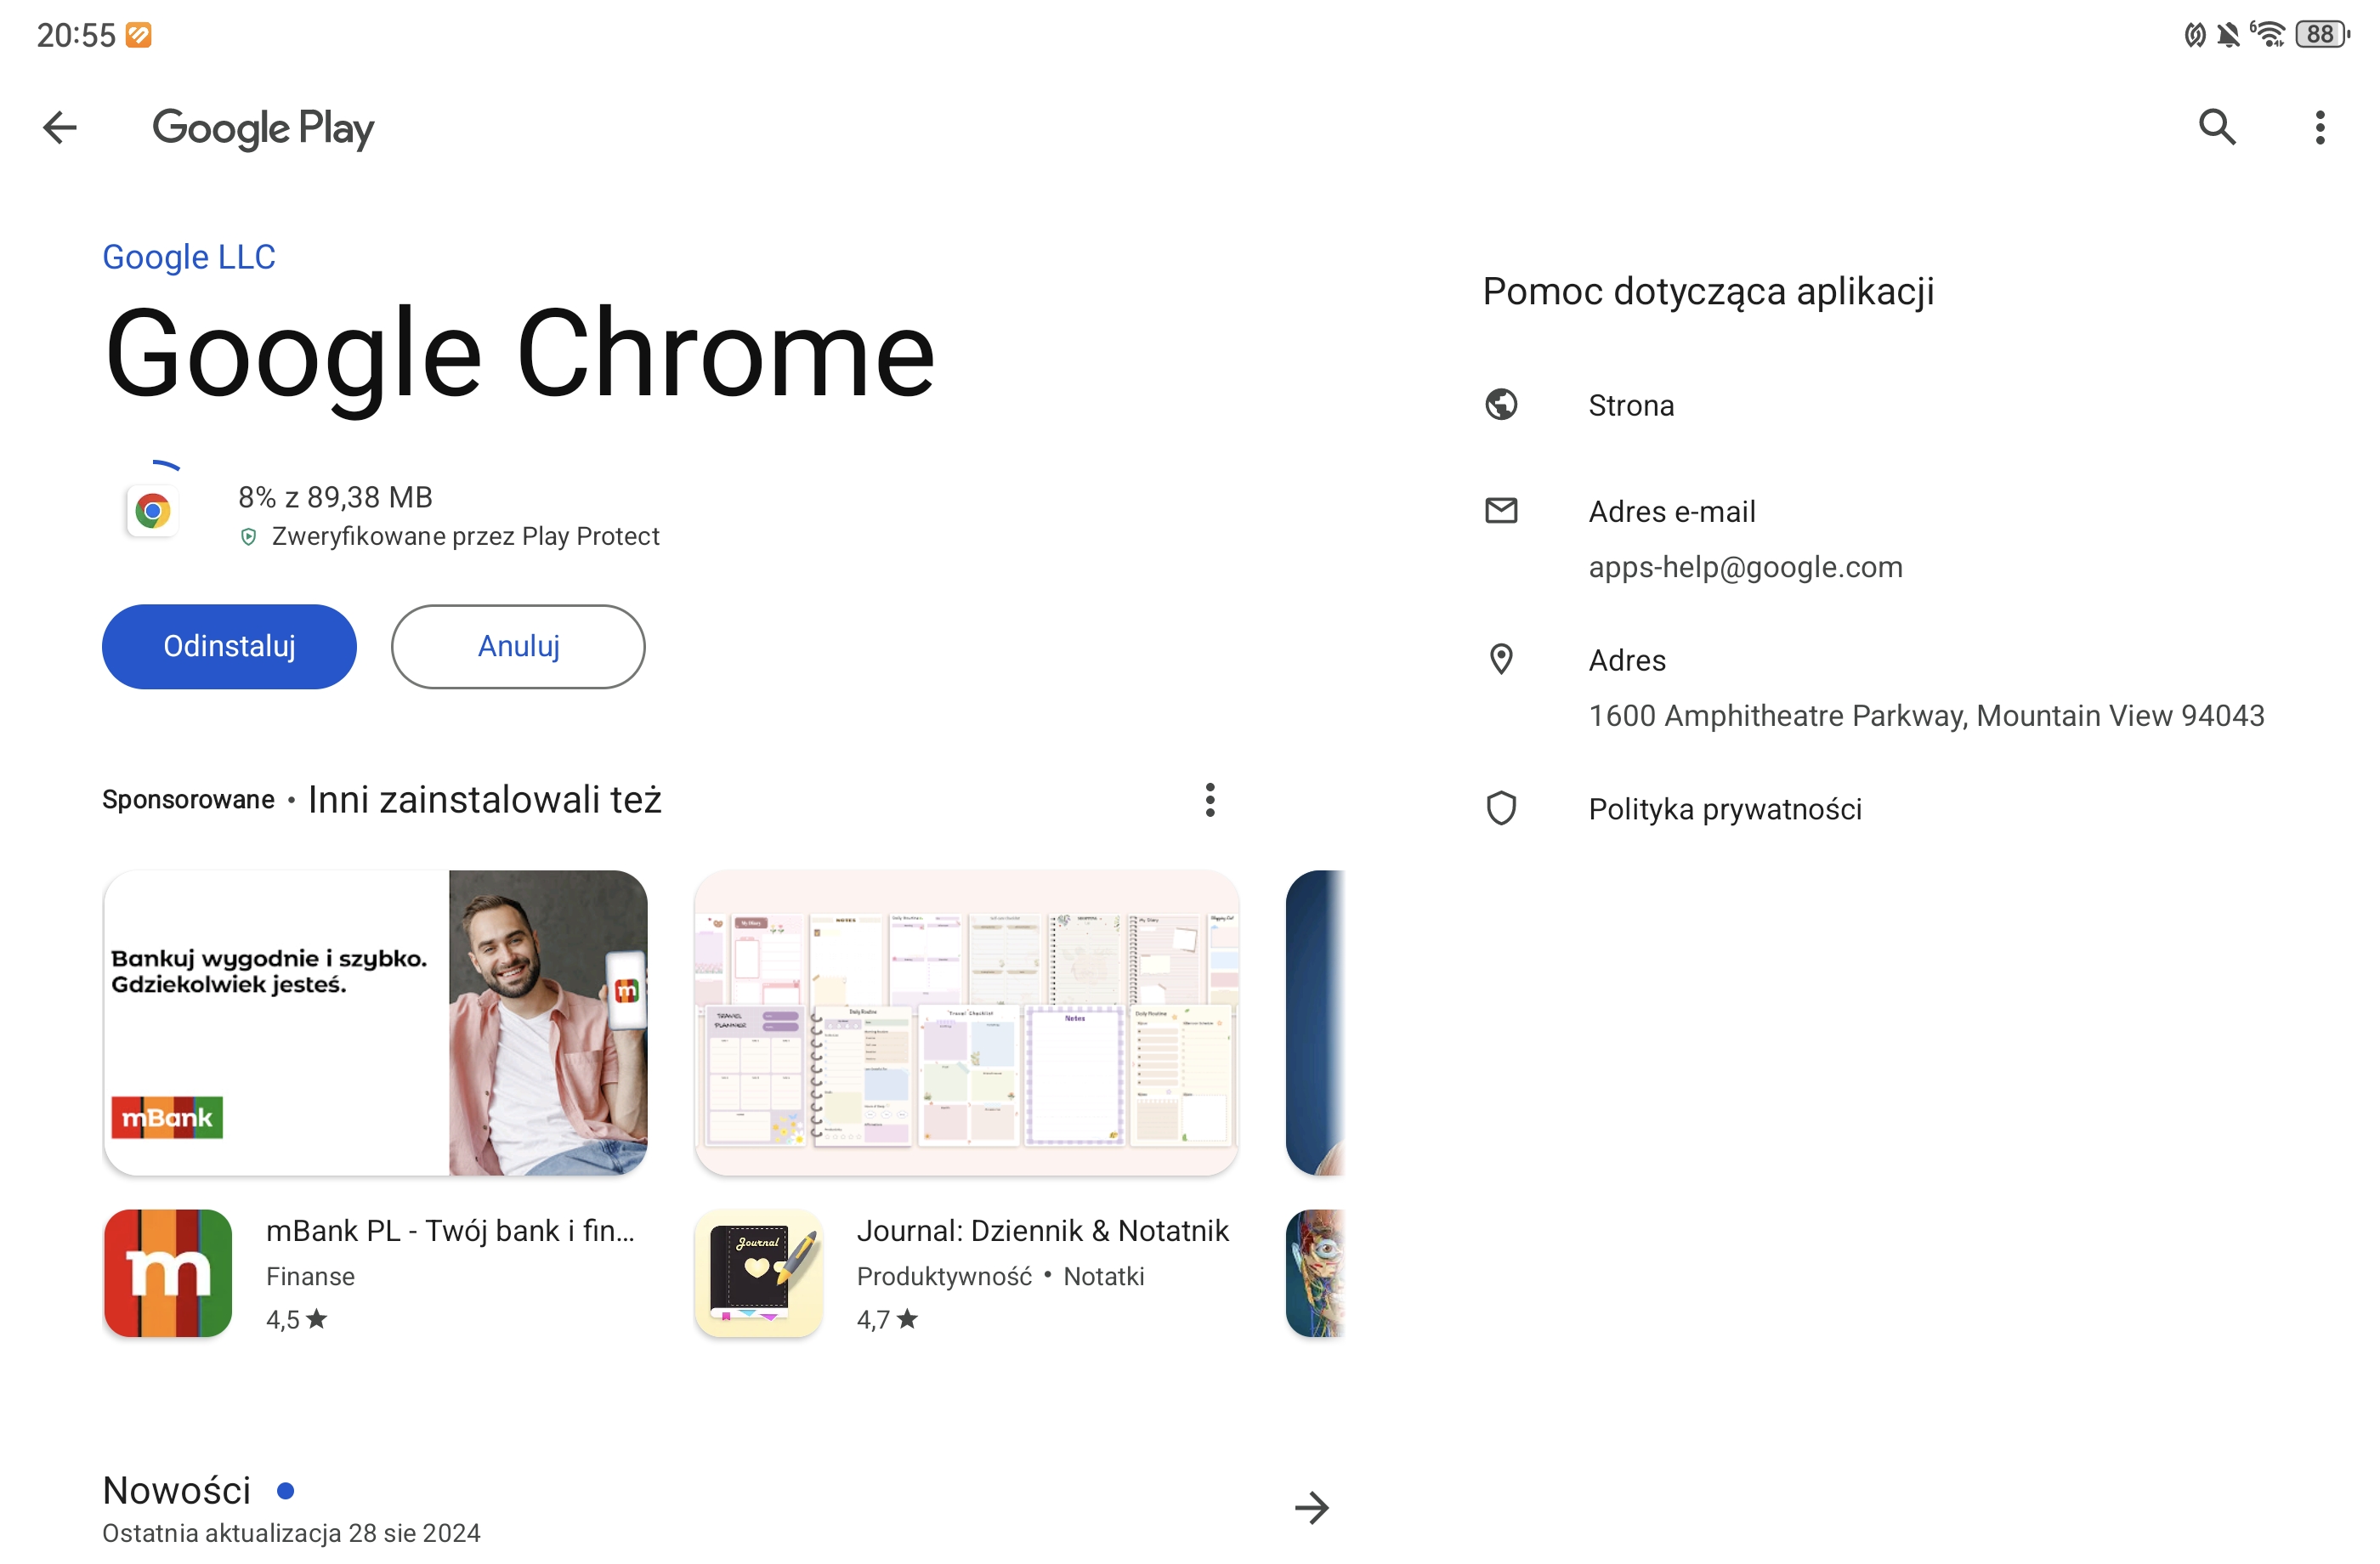The image size is (2380, 1564).
Task: Tap the mBank app icon
Action: [168, 1273]
